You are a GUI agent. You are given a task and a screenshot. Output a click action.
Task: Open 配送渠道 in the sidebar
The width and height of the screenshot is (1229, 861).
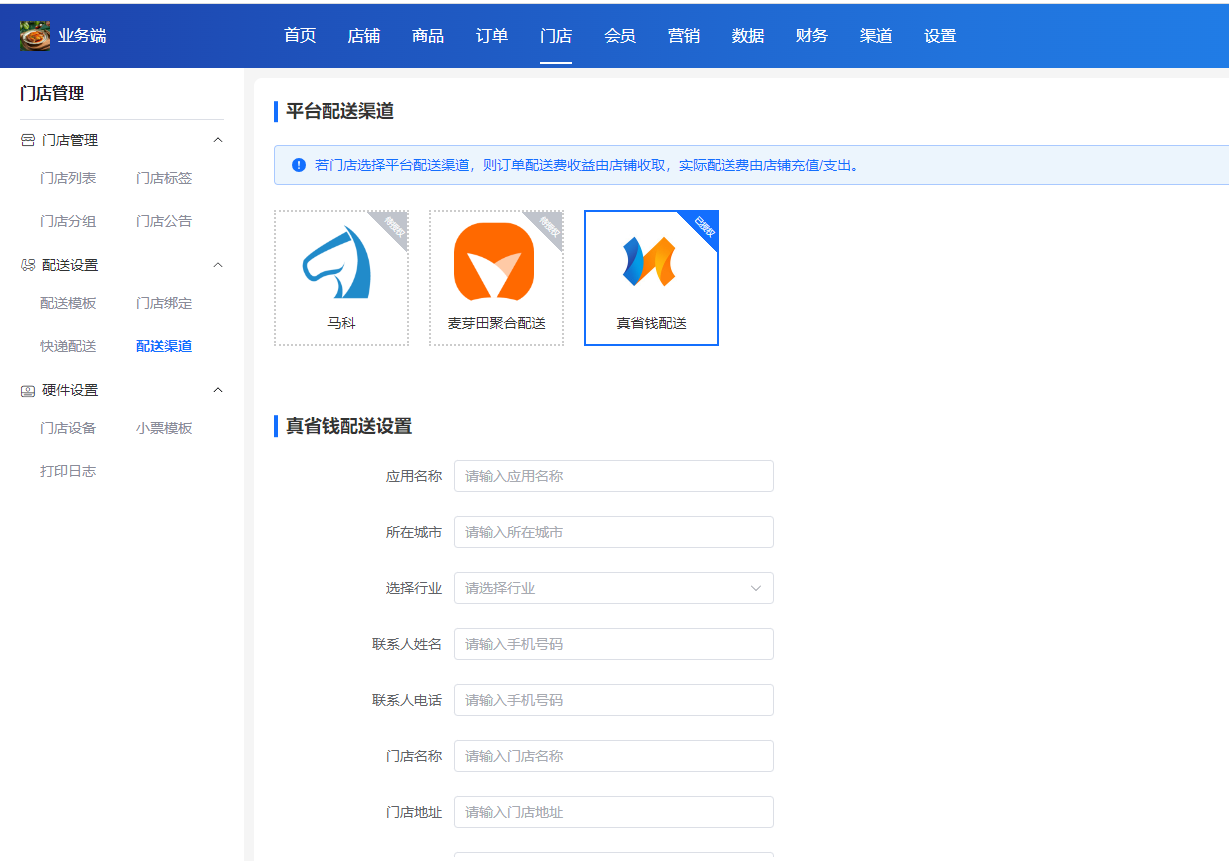pyautogui.click(x=164, y=346)
